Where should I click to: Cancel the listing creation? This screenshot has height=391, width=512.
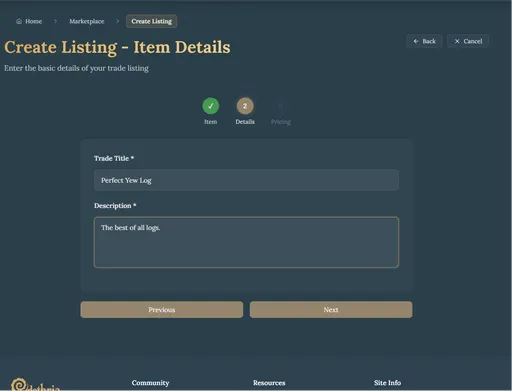pyautogui.click(x=468, y=41)
